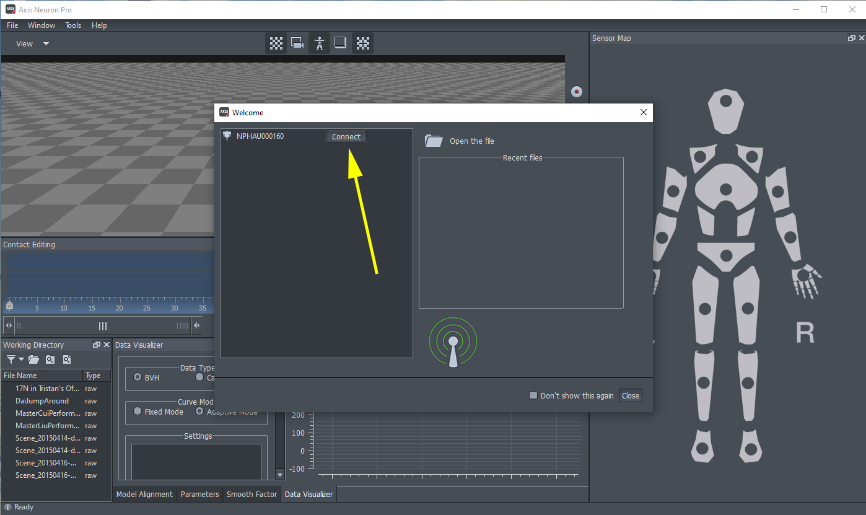Click the Connect button for NPHAU000160
The image size is (866, 515).
(345, 137)
